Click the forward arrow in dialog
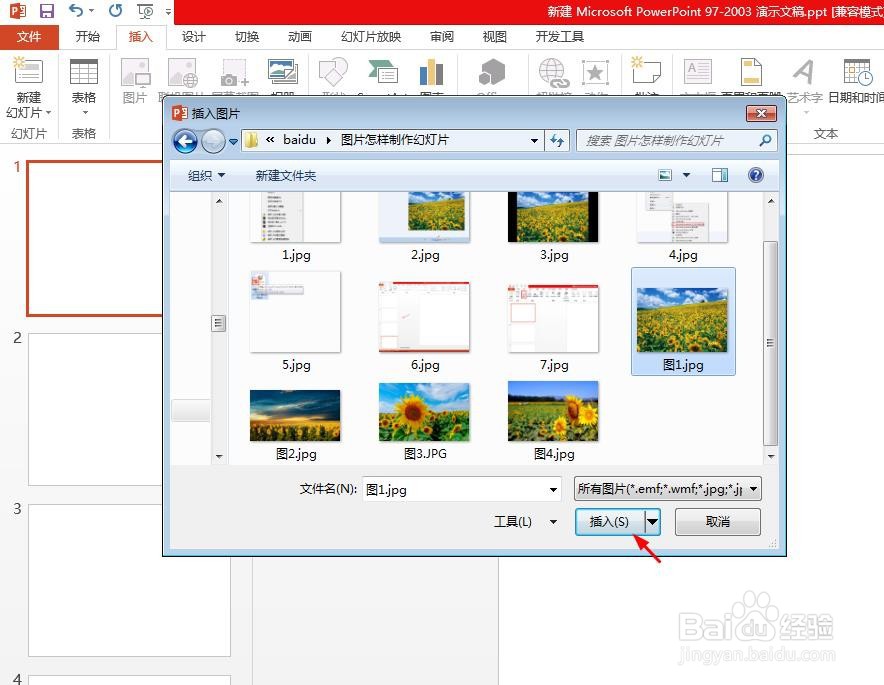This screenshot has height=685, width=884. 213,141
